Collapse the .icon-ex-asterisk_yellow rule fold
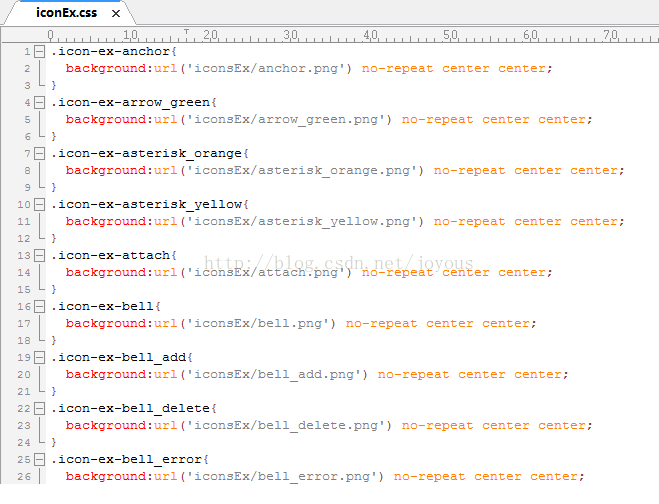659x504 pixels. pos(39,205)
